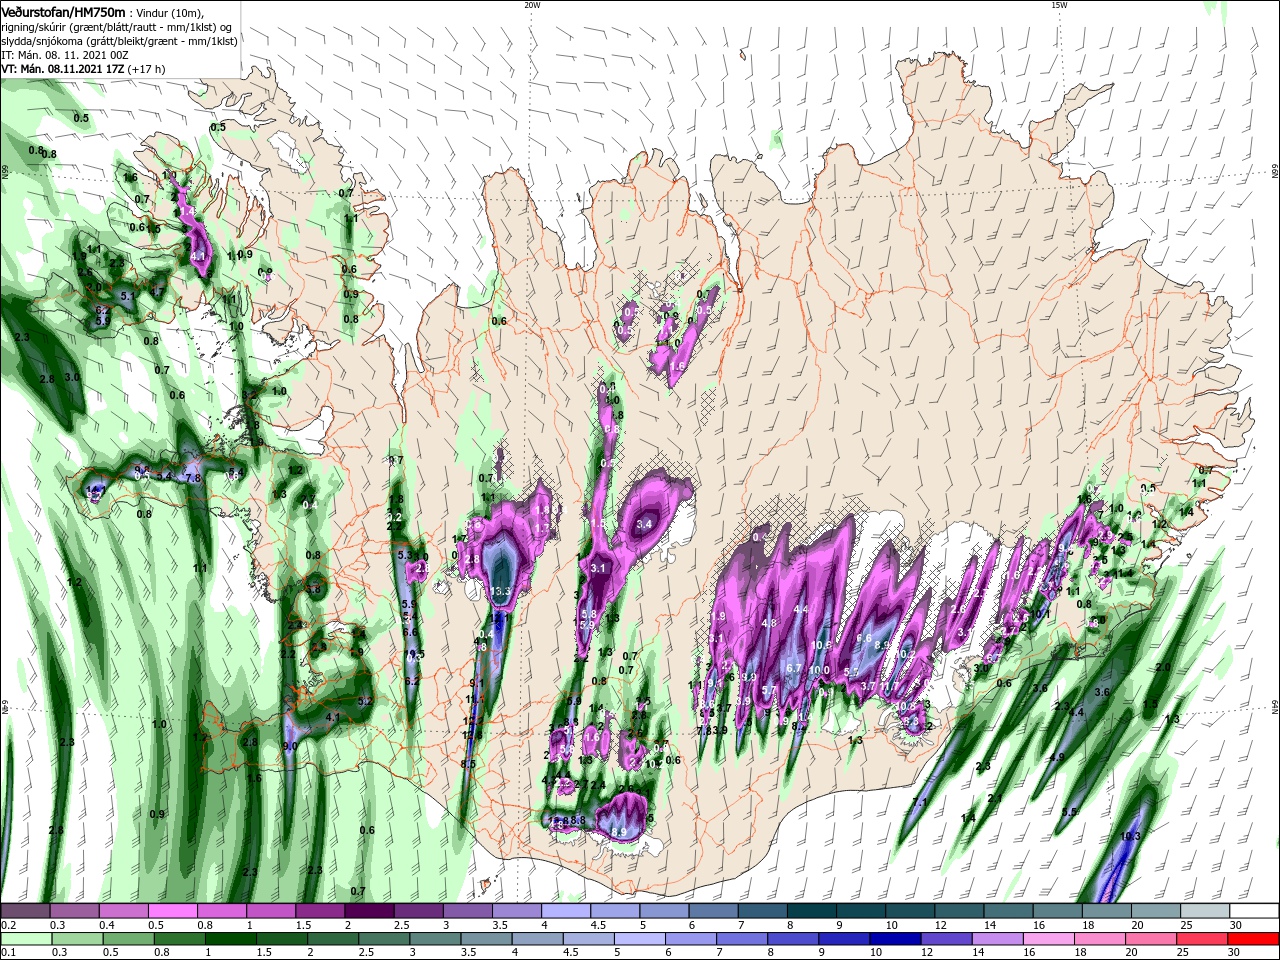Click the first mauve swatch in the upper snow legend

point(25,911)
